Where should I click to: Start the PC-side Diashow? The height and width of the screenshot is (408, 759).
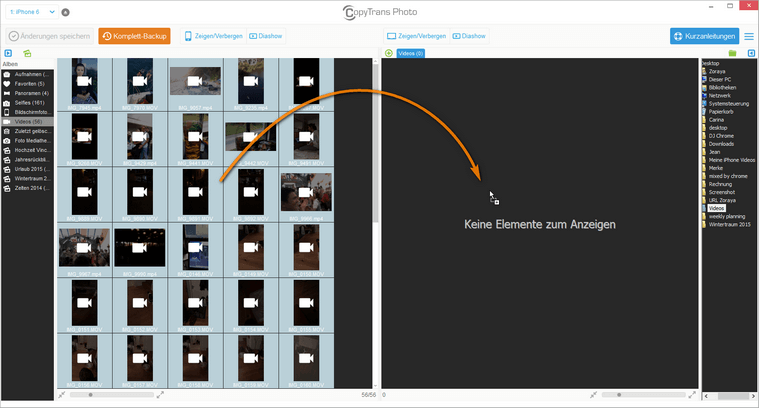469,36
